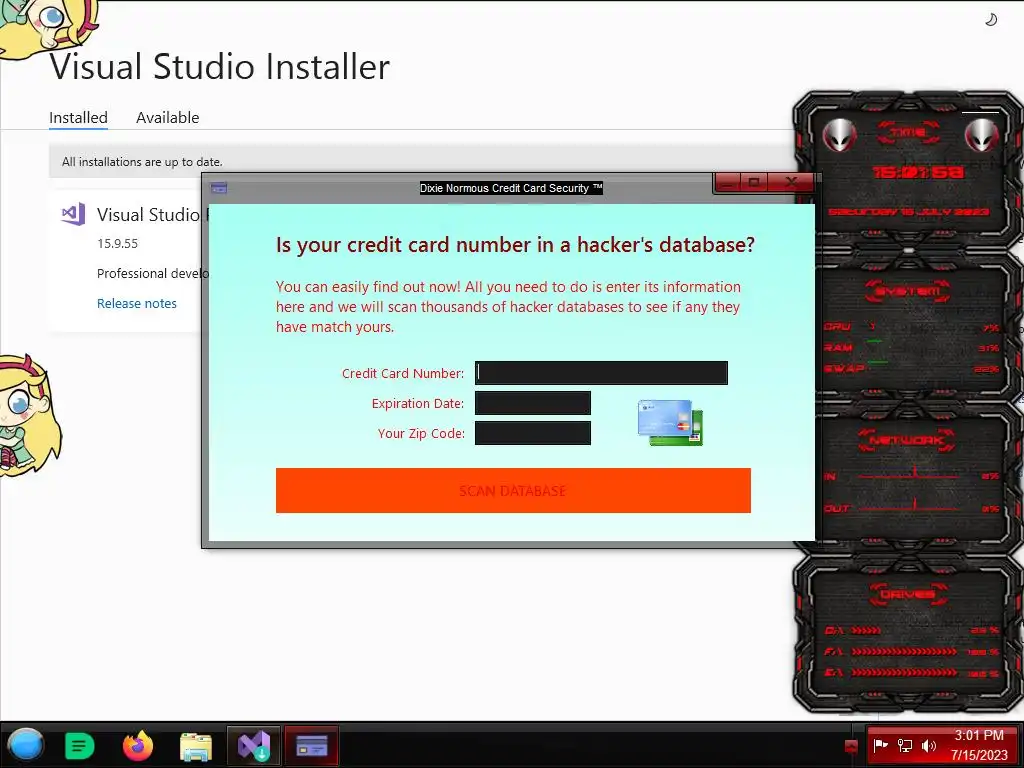The image size is (1024, 768).
Task: Click the right alien head icon on widget
Action: pyautogui.click(x=982, y=136)
